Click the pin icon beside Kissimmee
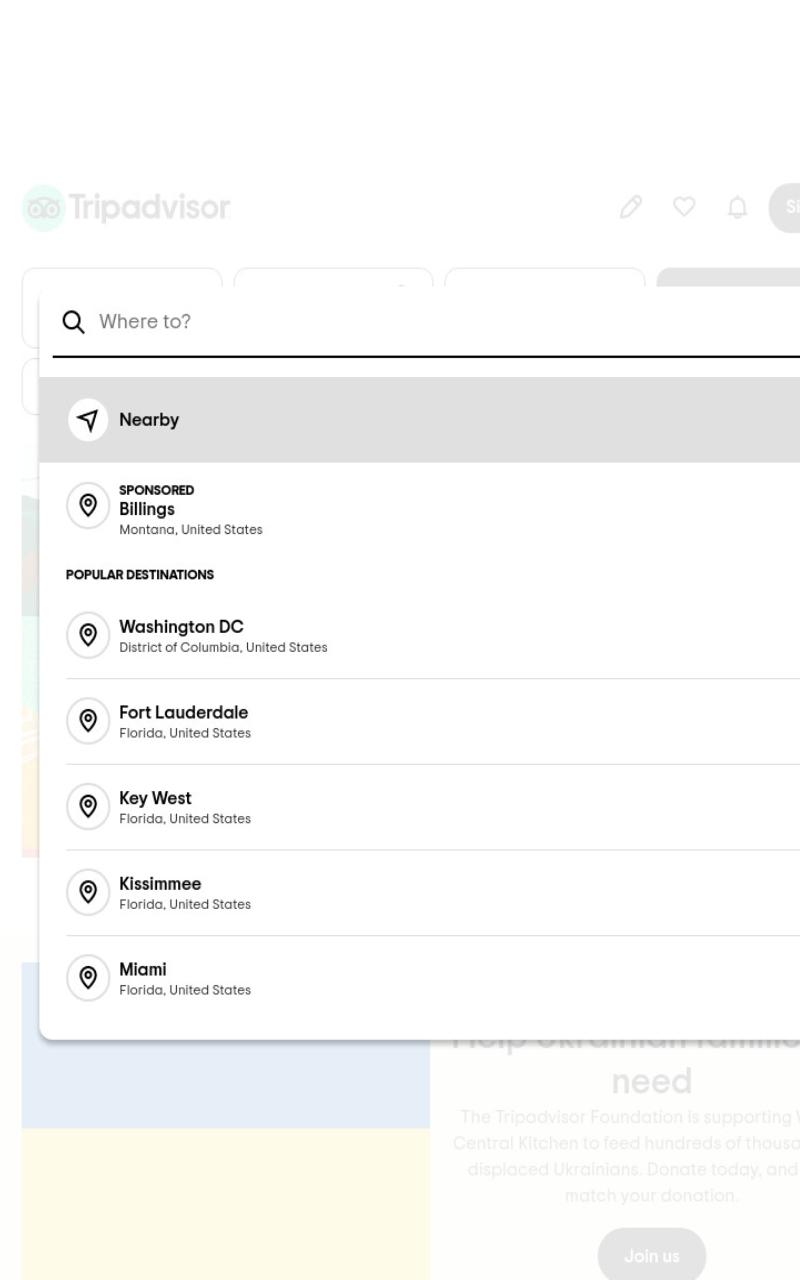 point(88,892)
